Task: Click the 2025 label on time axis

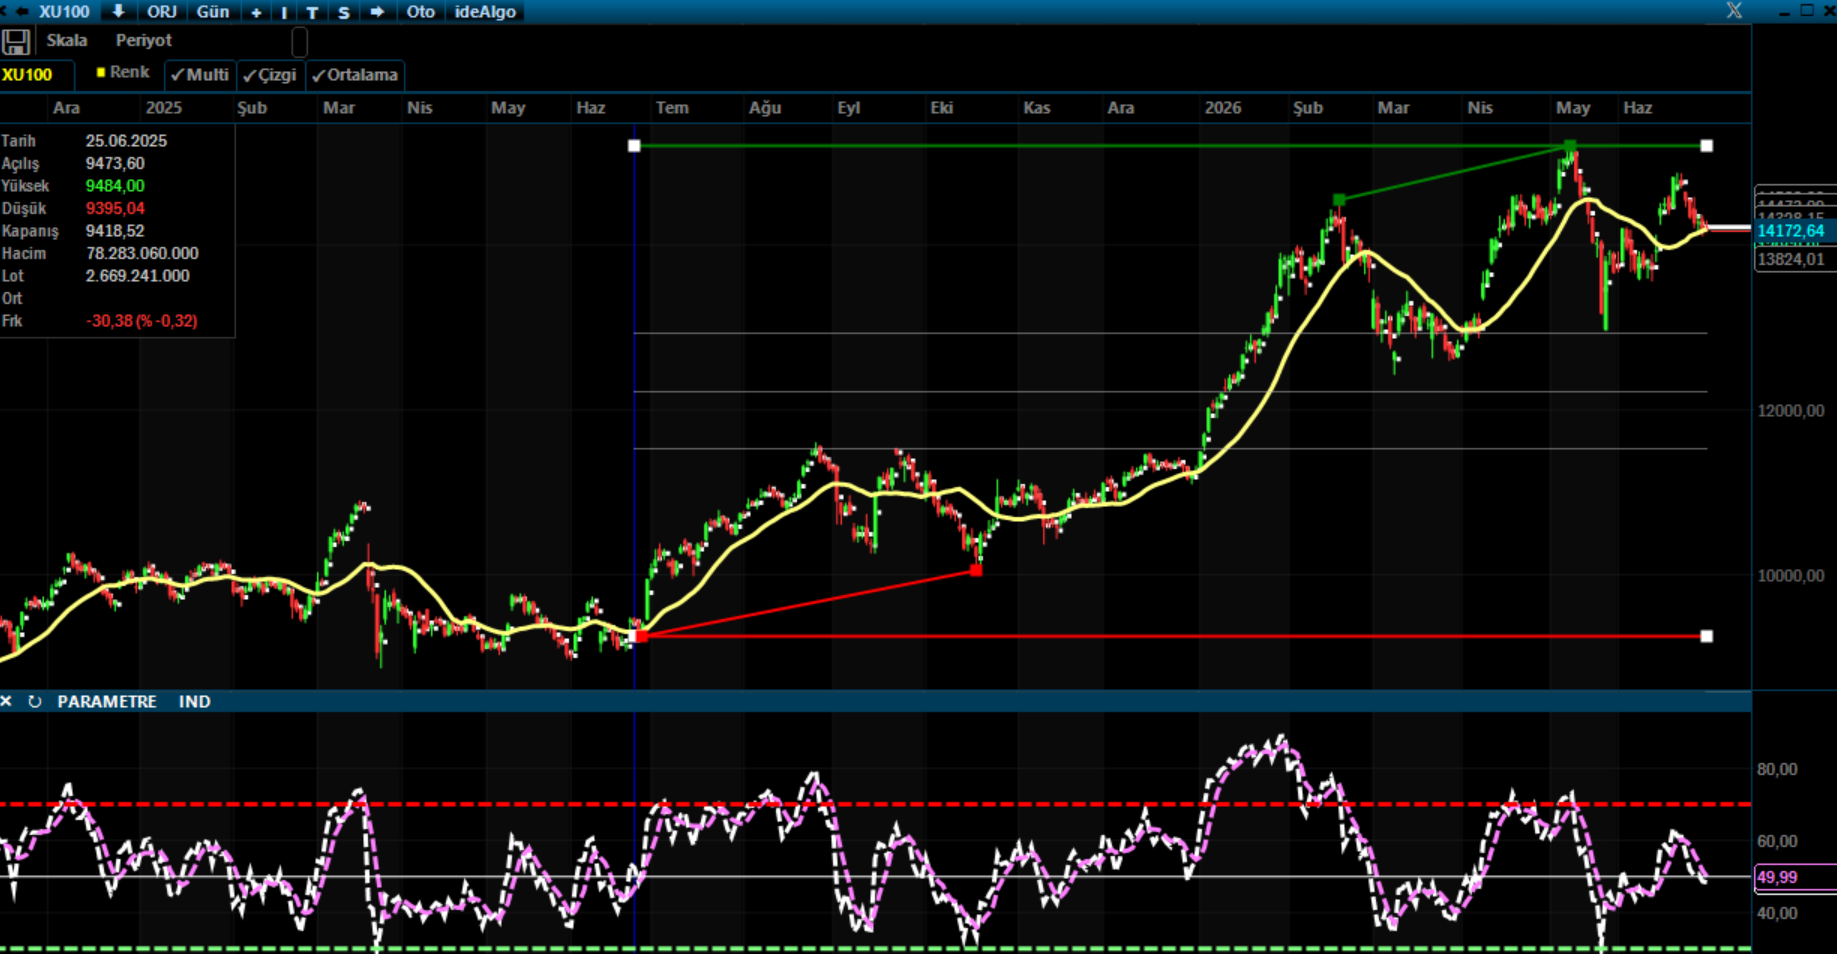Action: 164,108
